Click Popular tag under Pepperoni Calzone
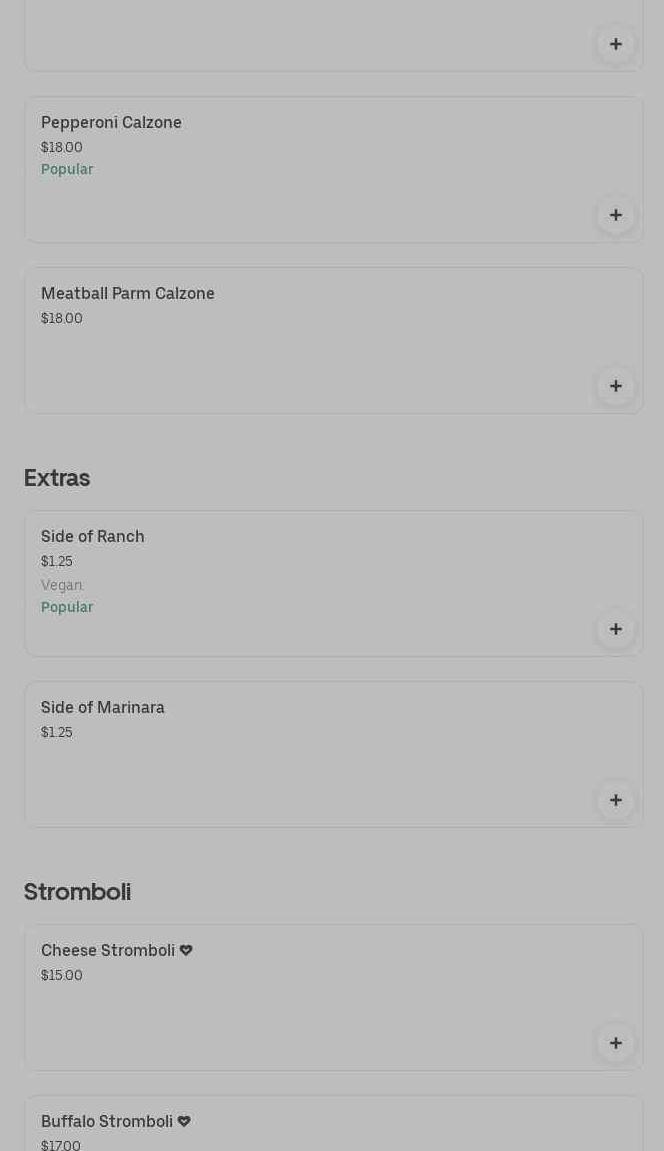This screenshot has width=664, height=1151. [67, 169]
